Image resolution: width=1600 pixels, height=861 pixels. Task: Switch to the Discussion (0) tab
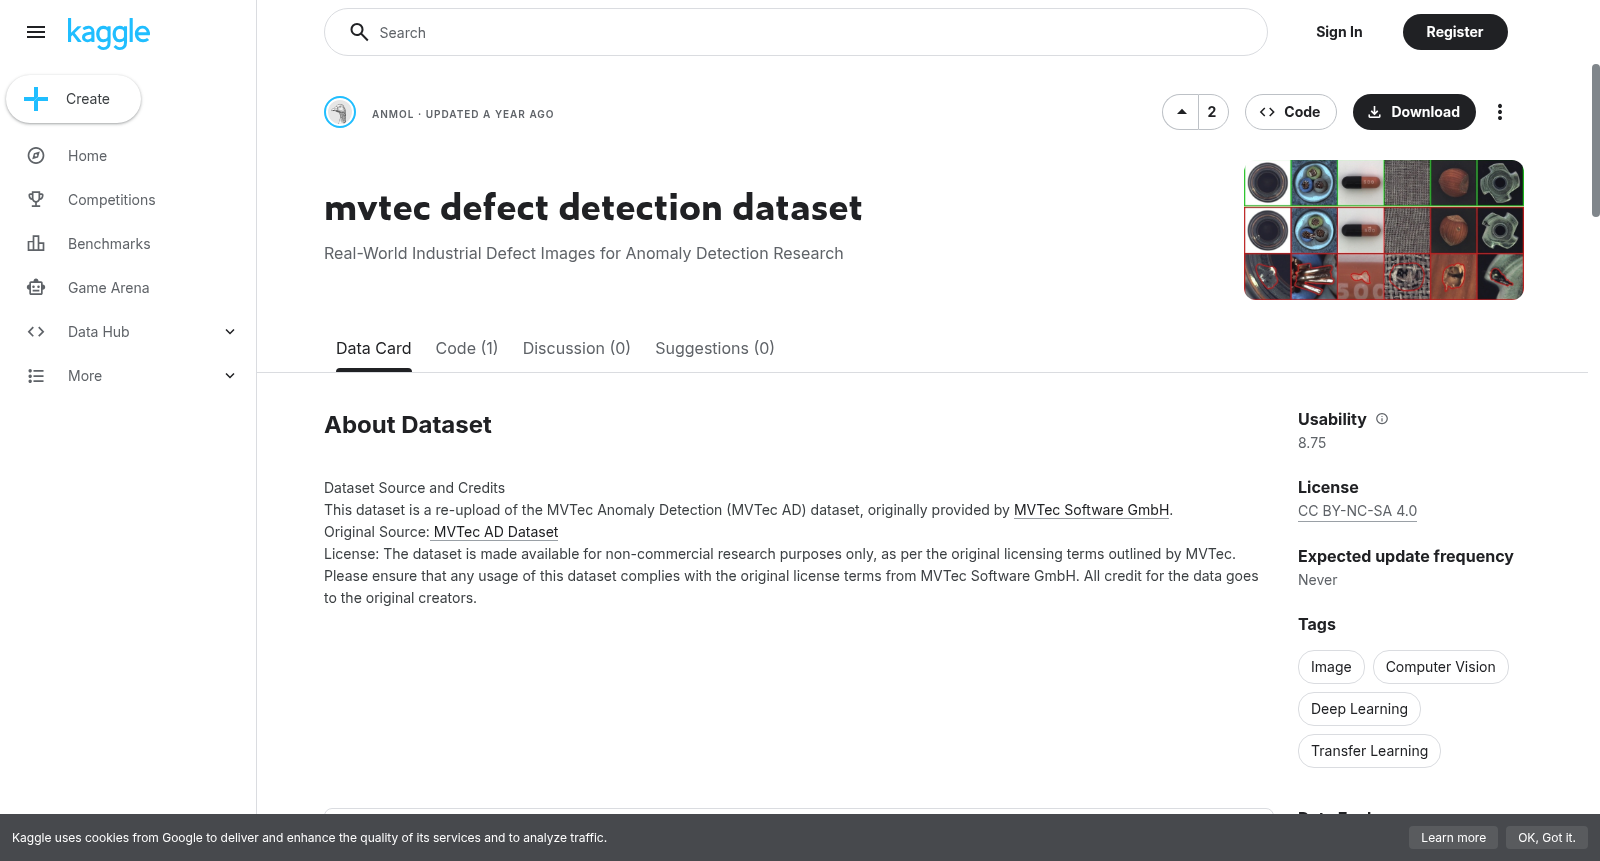pos(577,348)
